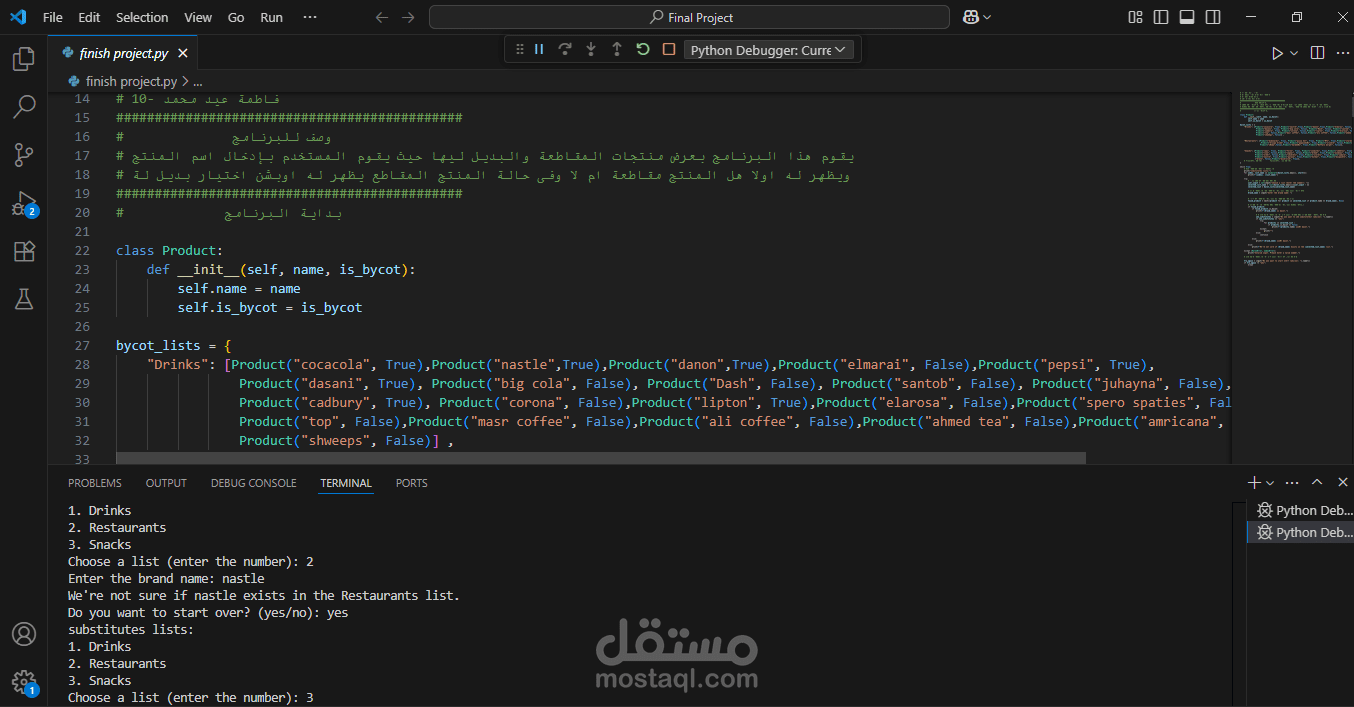Open the editor More Actions ellipsis
This screenshot has height=707, width=1354.
coord(1342,53)
